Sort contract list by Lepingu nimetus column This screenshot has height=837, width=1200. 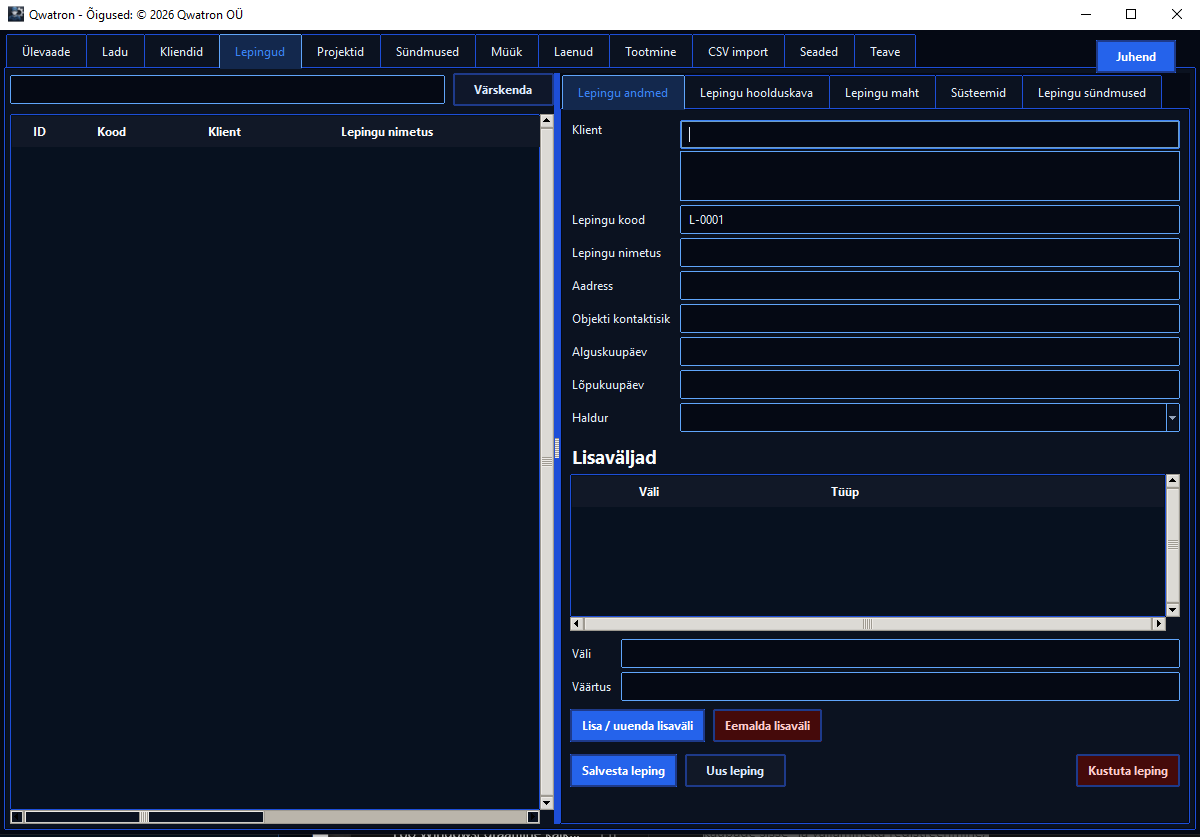(x=387, y=132)
